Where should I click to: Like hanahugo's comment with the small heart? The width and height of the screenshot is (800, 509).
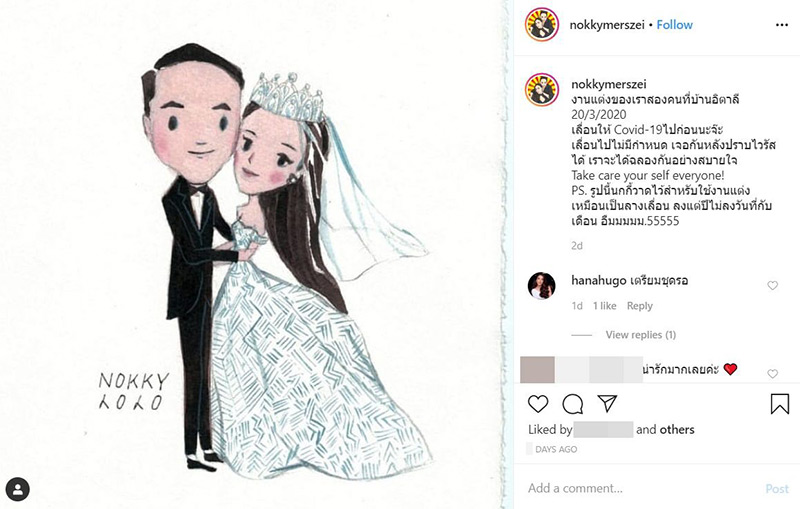pos(772,286)
